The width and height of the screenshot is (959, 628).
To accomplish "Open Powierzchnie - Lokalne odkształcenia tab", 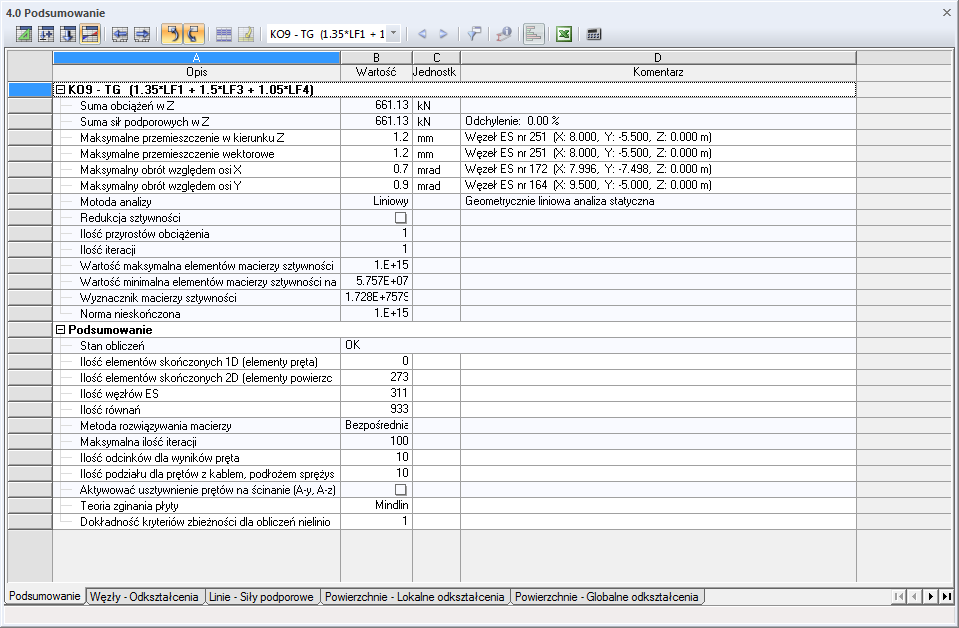I will [x=414, y=597].
